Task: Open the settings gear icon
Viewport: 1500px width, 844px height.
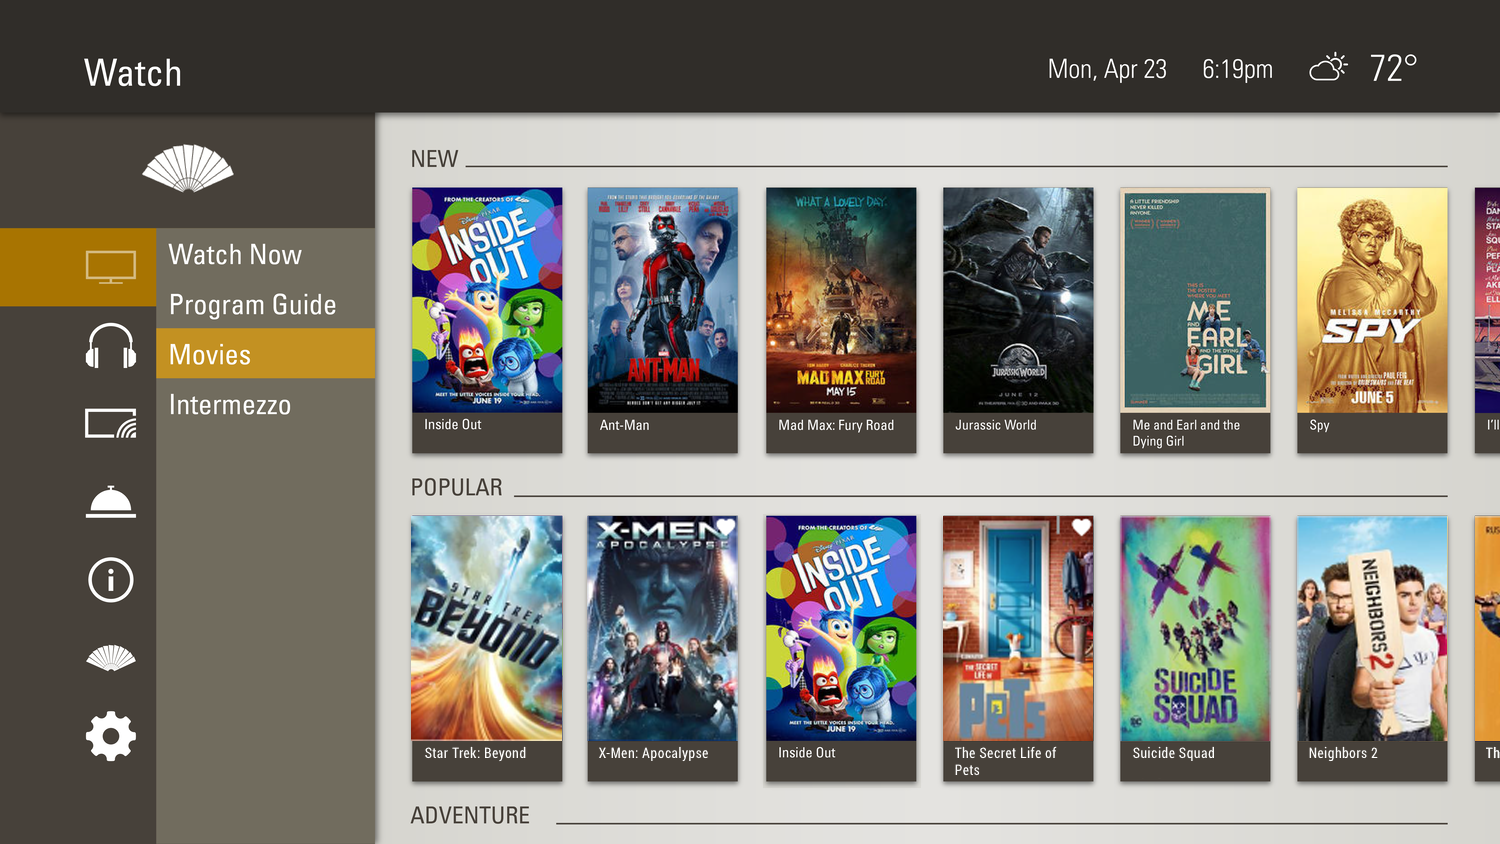Action: [x=110, y=737]
